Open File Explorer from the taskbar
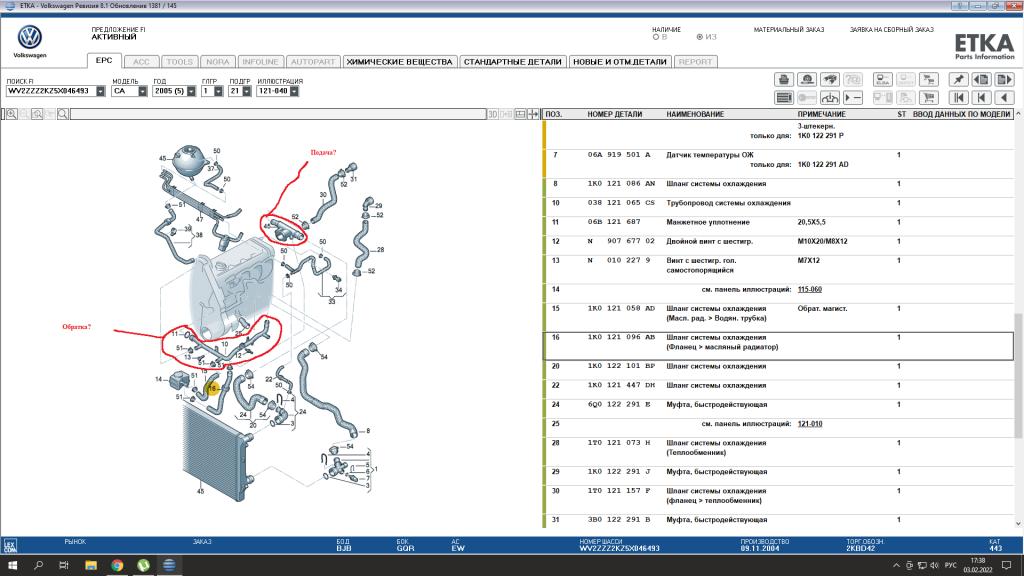 tap(91, 565)
